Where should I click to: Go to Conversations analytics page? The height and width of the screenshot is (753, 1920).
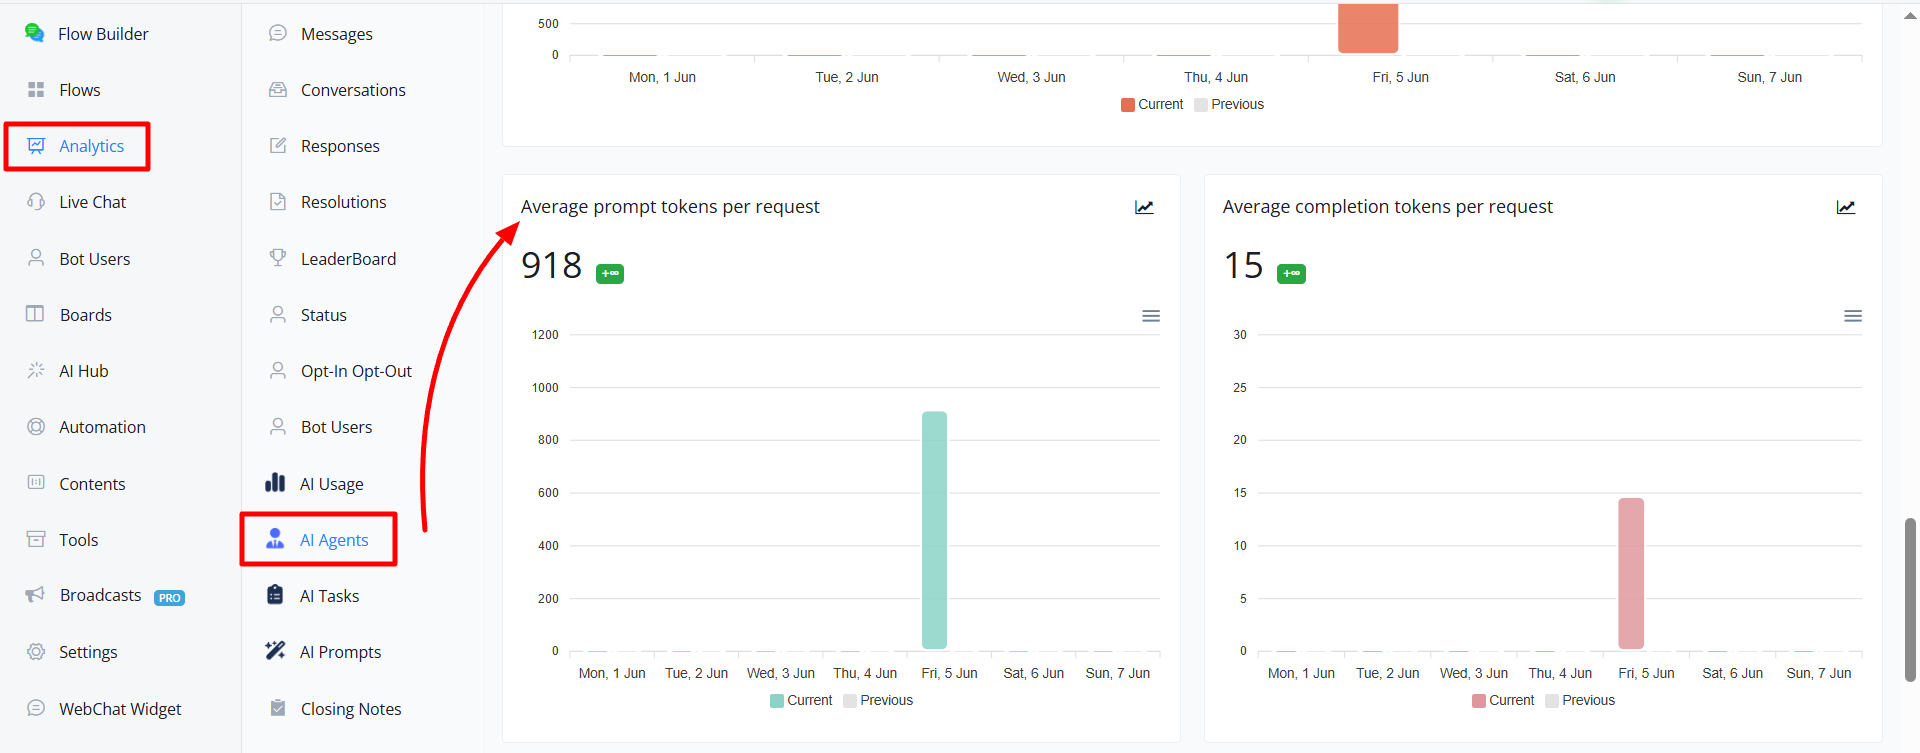(x=353, y=90)
